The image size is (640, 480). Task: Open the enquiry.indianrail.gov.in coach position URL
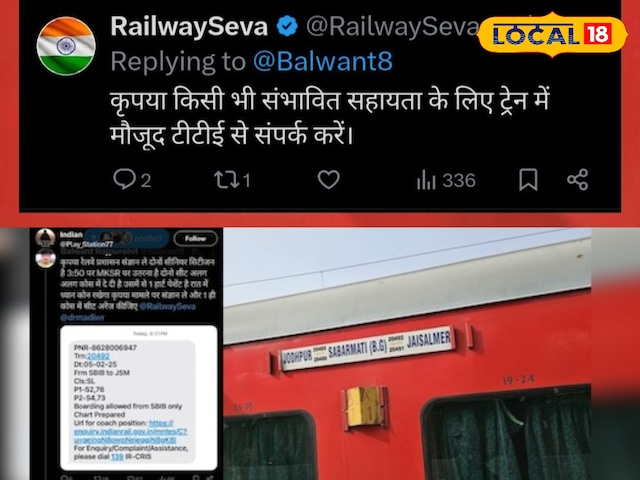coord(130,431)
